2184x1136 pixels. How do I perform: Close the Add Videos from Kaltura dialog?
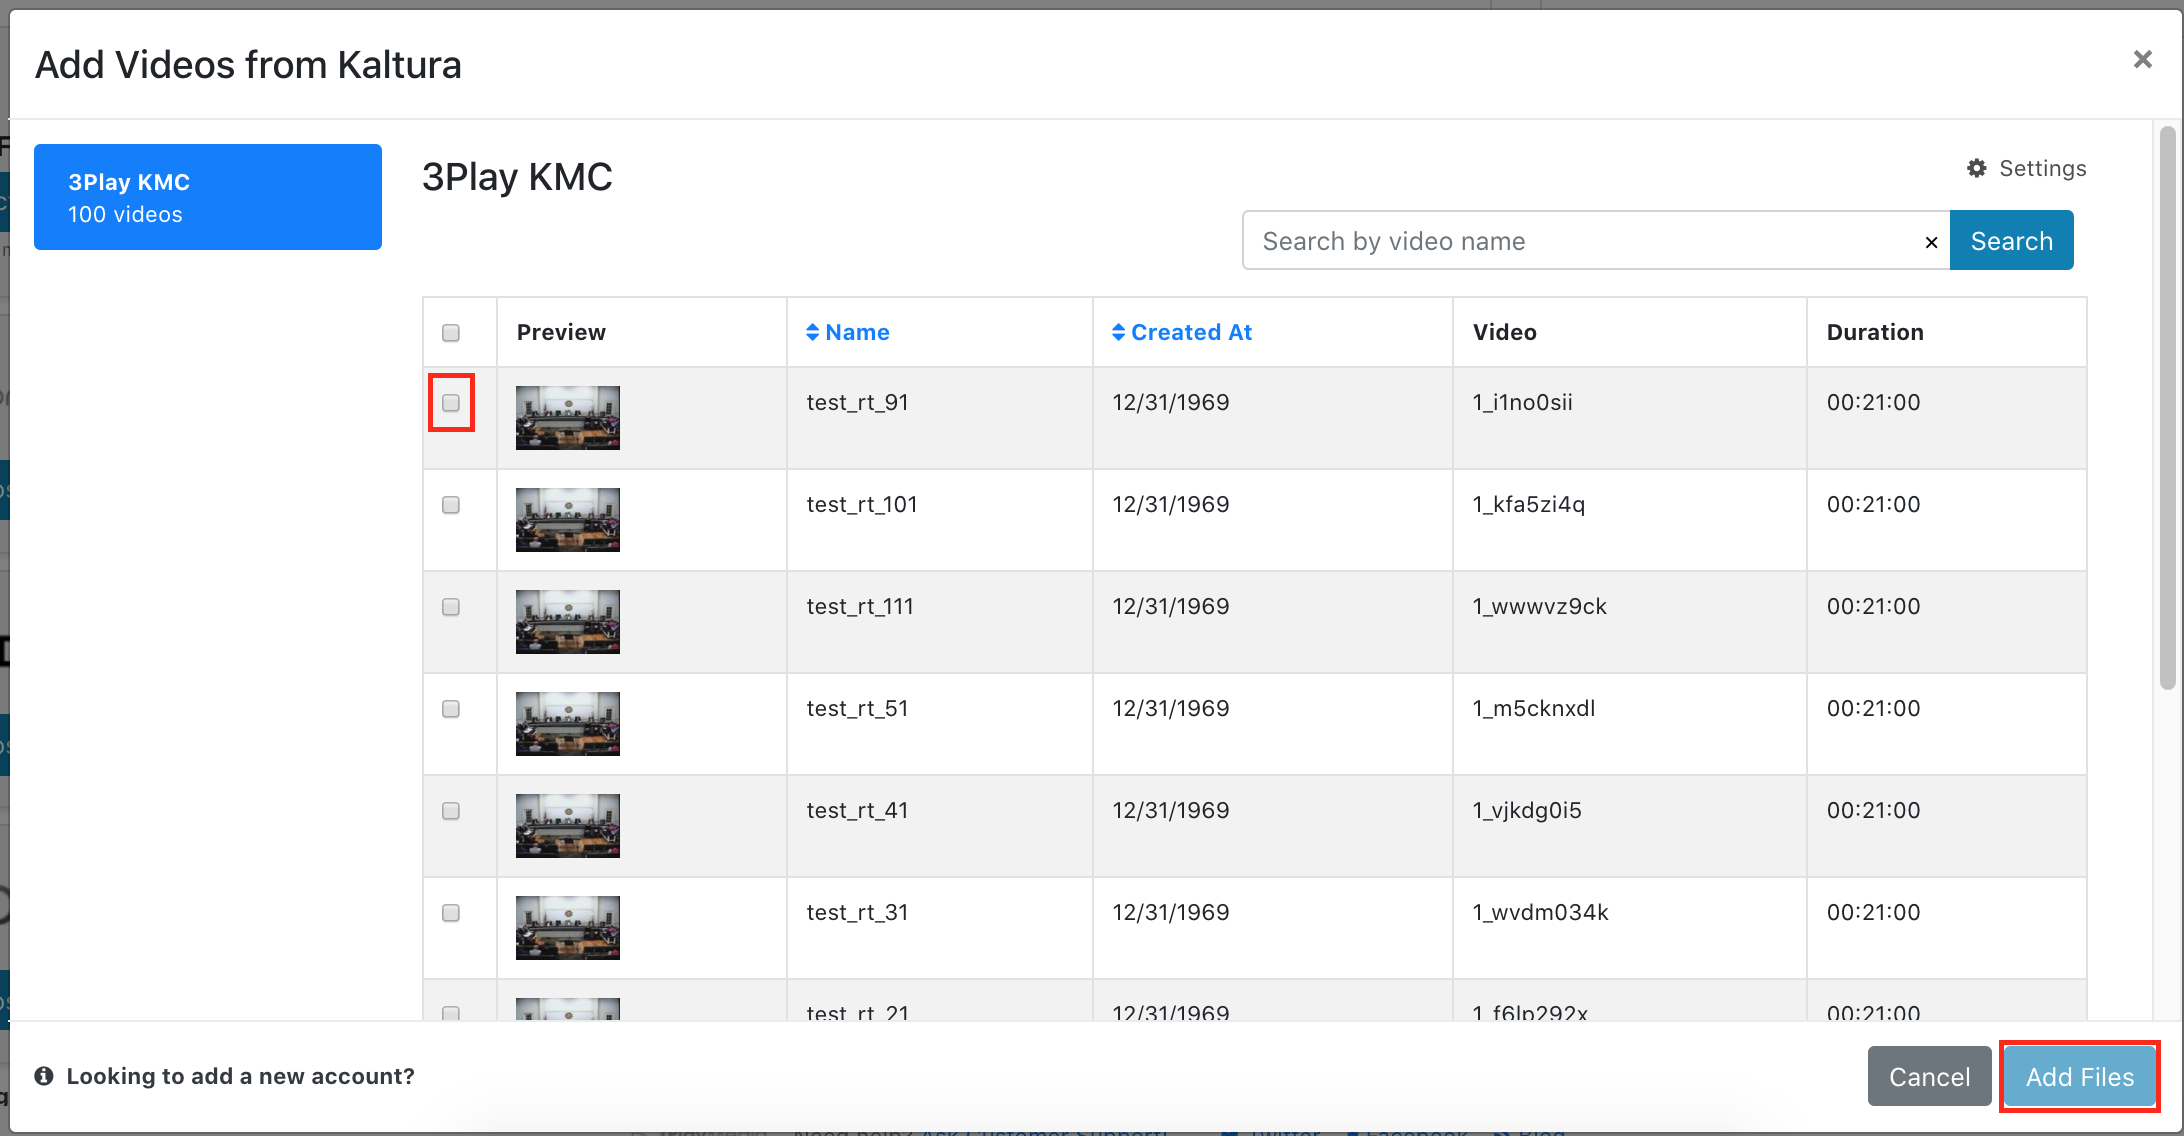(2142, 60)
